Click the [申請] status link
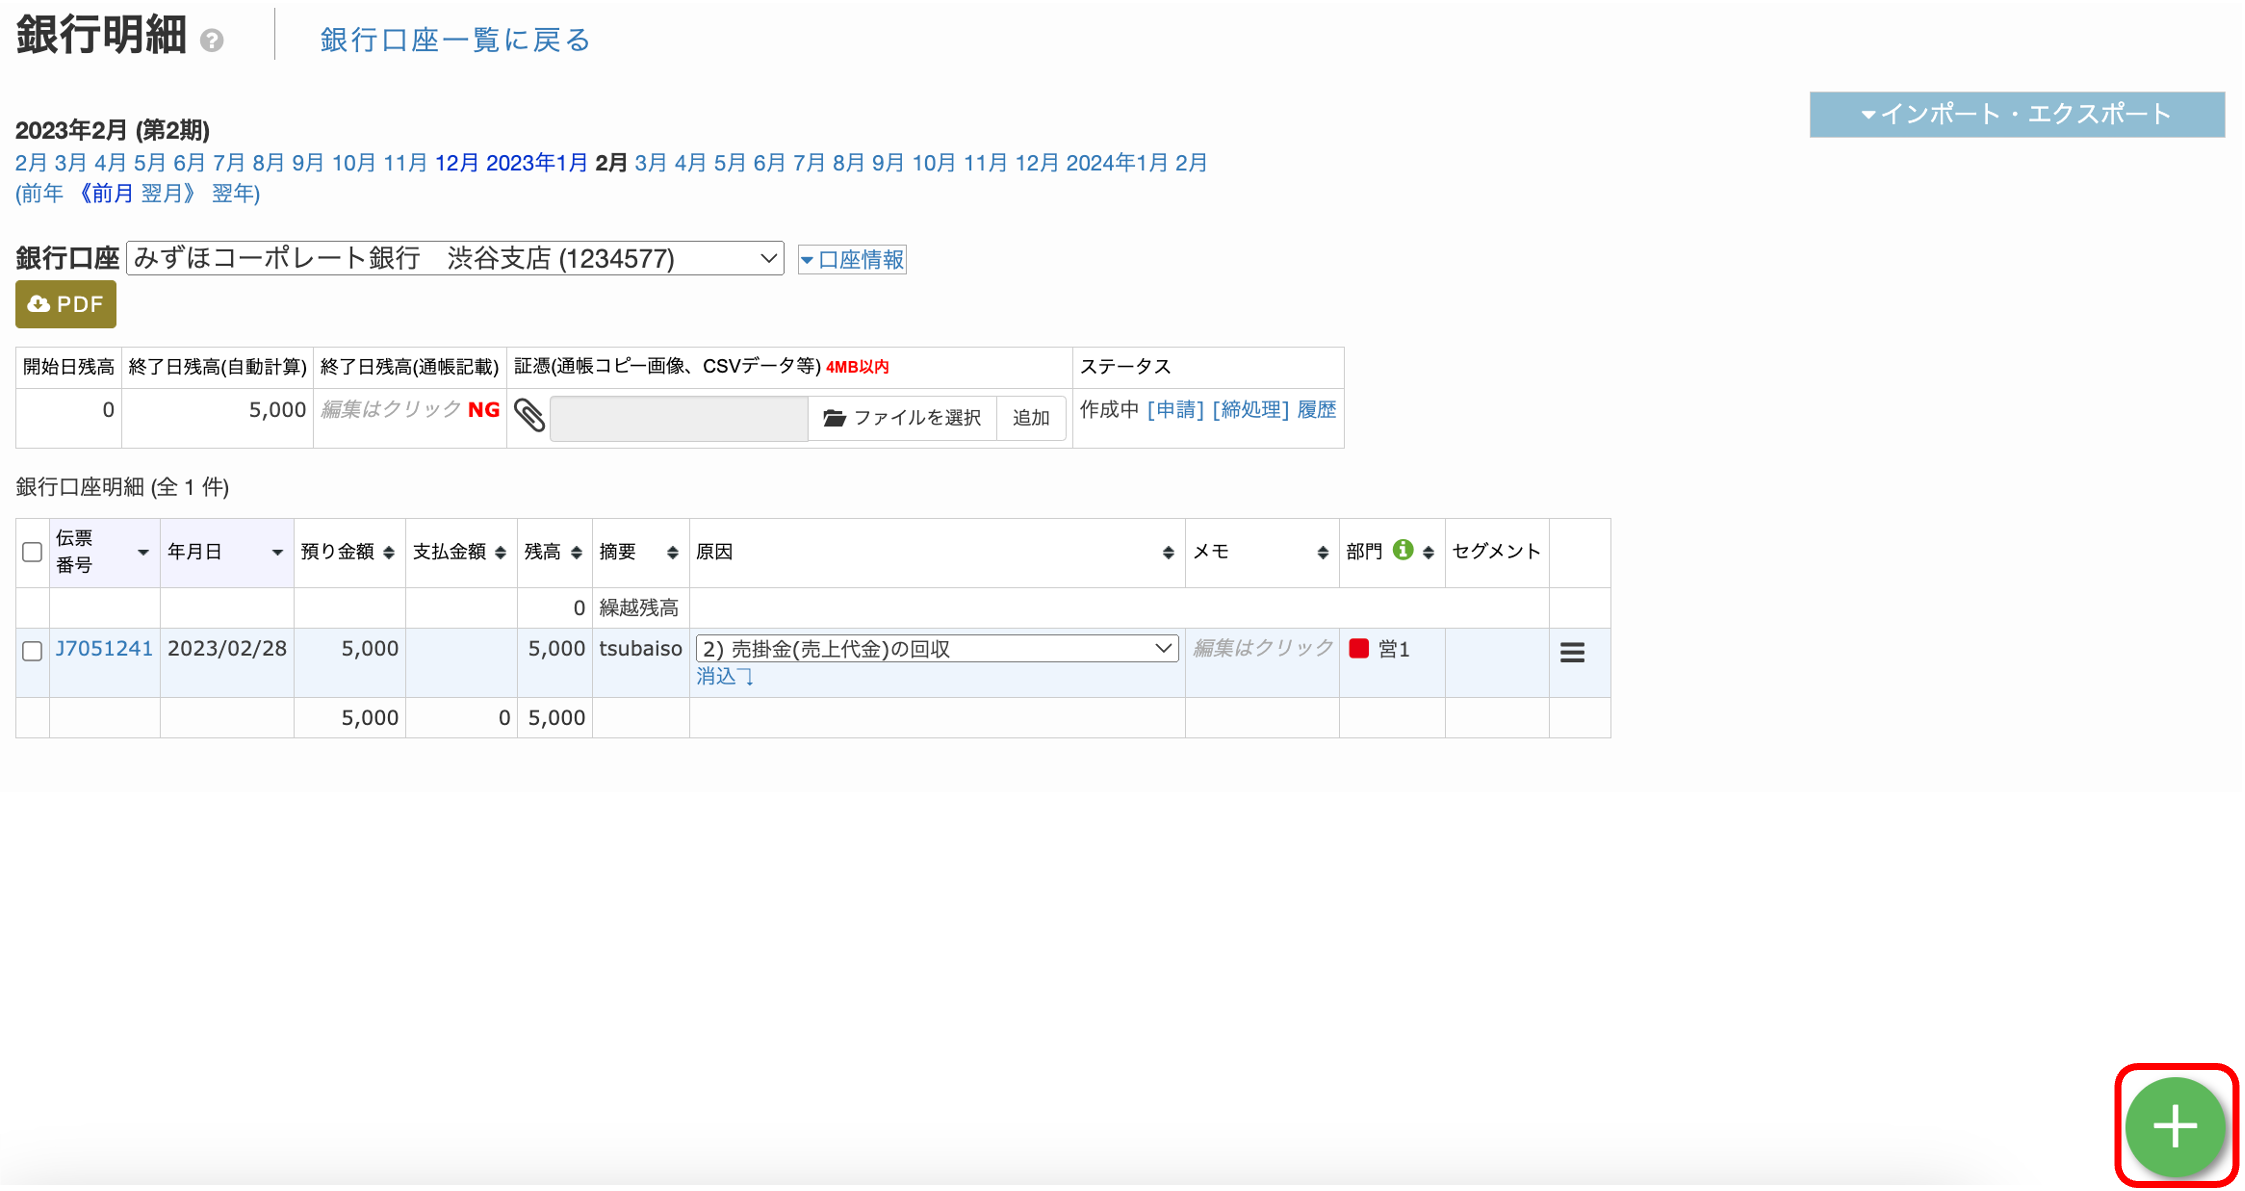Image resolution: width=2245 pixels, height=1191 pixels. click(1175, 410)
